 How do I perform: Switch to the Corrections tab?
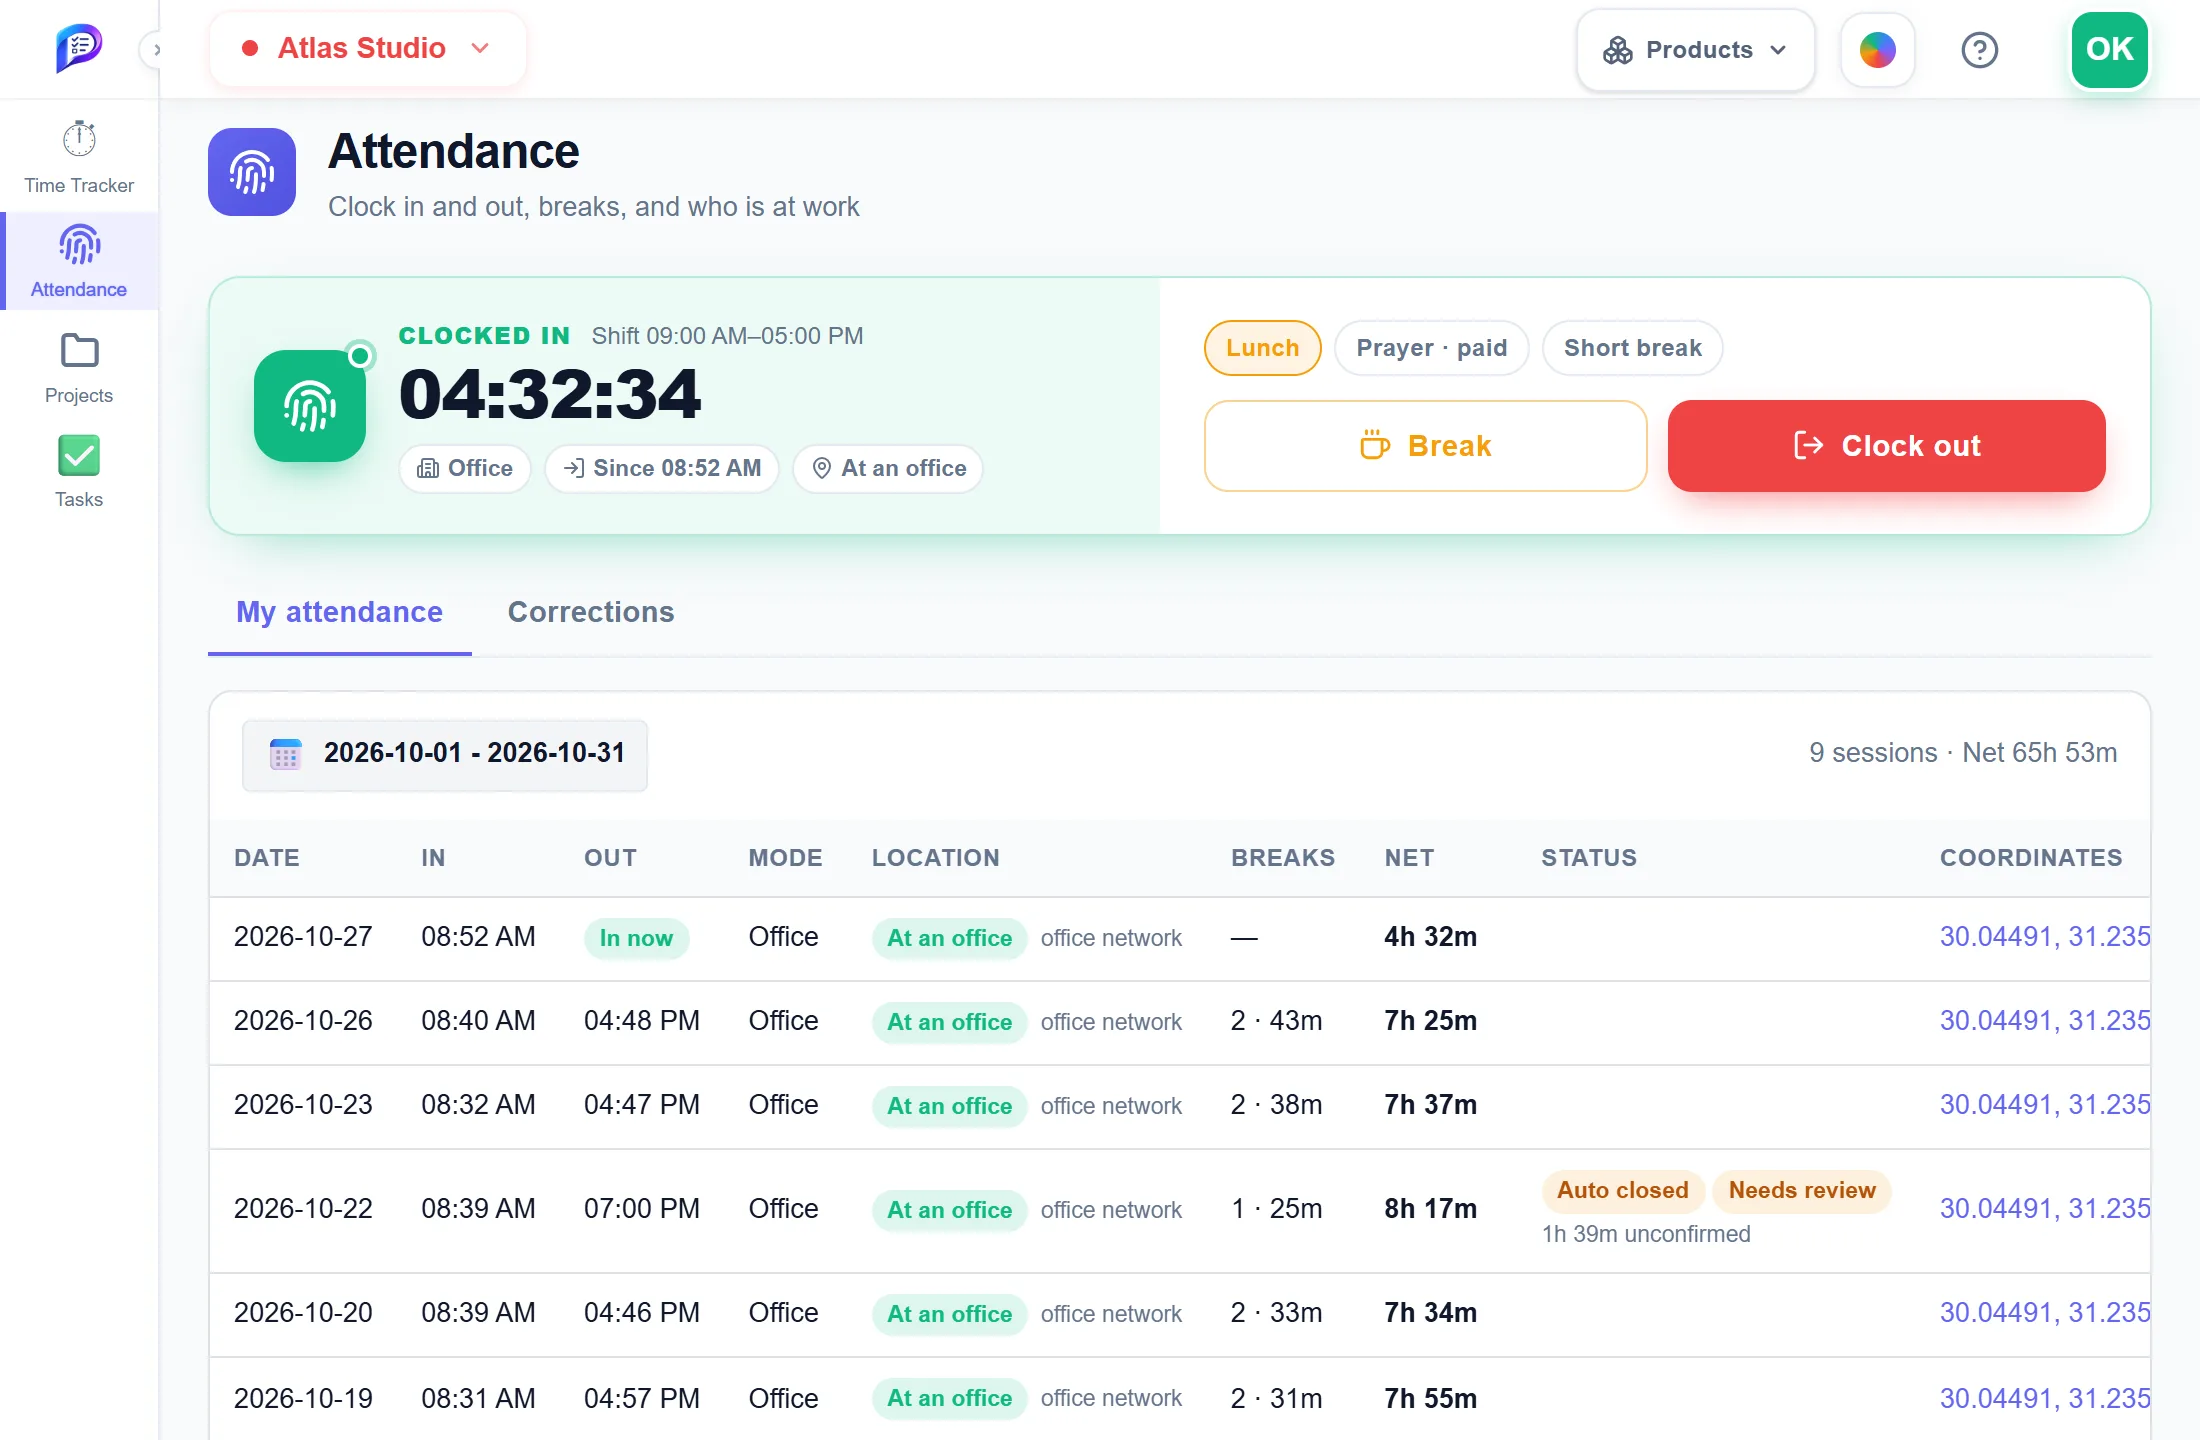click(x=591, y=612)
